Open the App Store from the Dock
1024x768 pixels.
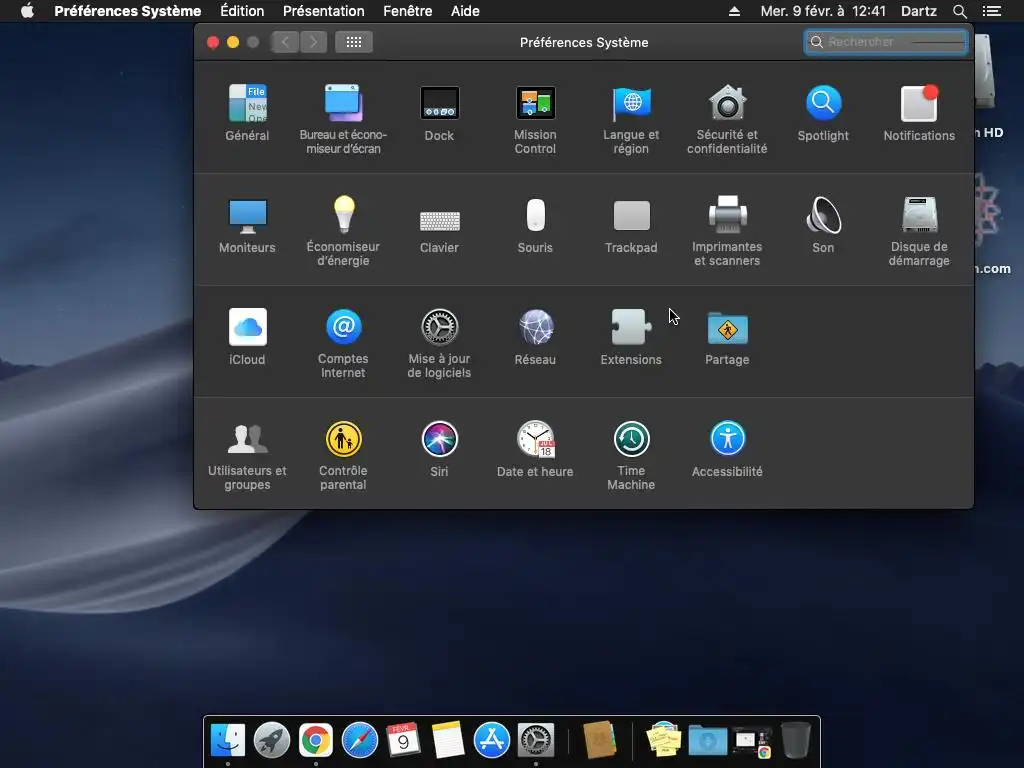[491, 740]
